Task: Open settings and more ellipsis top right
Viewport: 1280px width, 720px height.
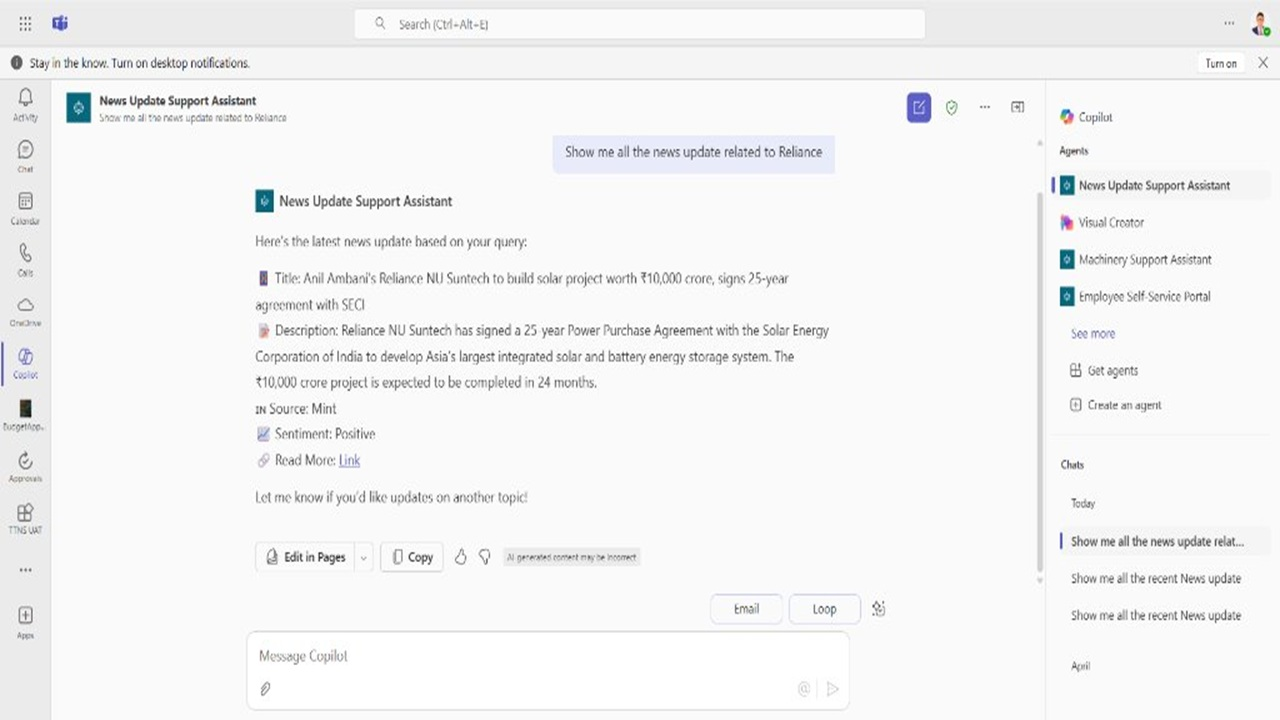Action: pos(1229,23)
